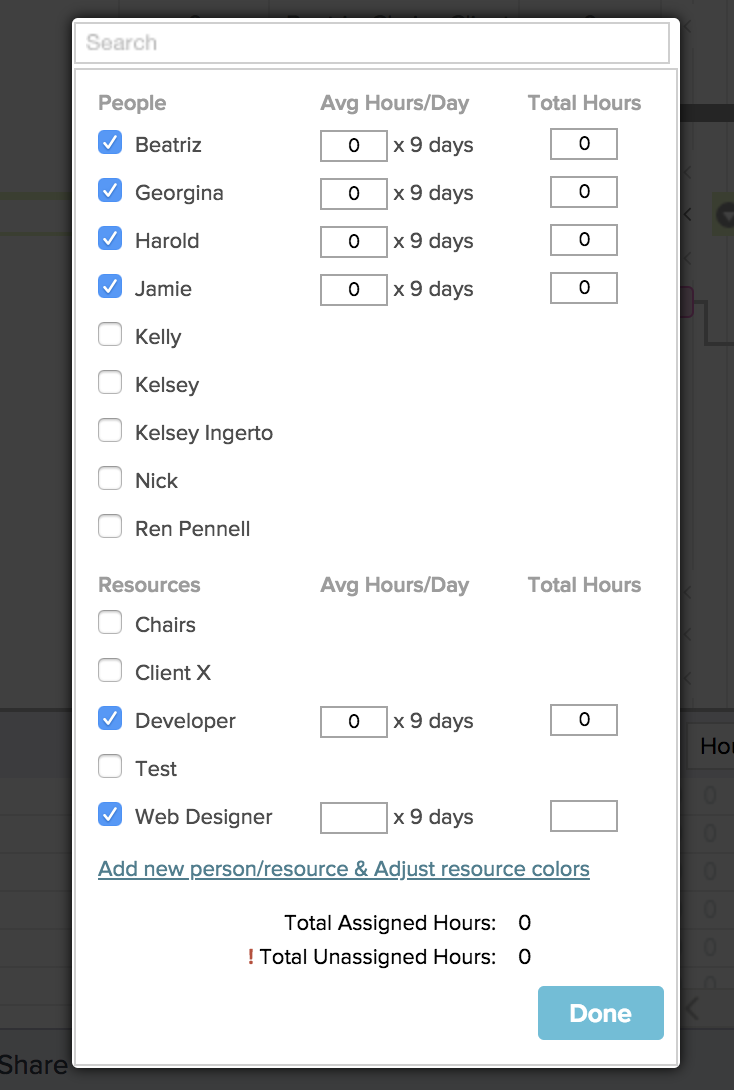734x1090 pixels.
Task: Disable the Harold assignment
Action: (x=110, y=238)
